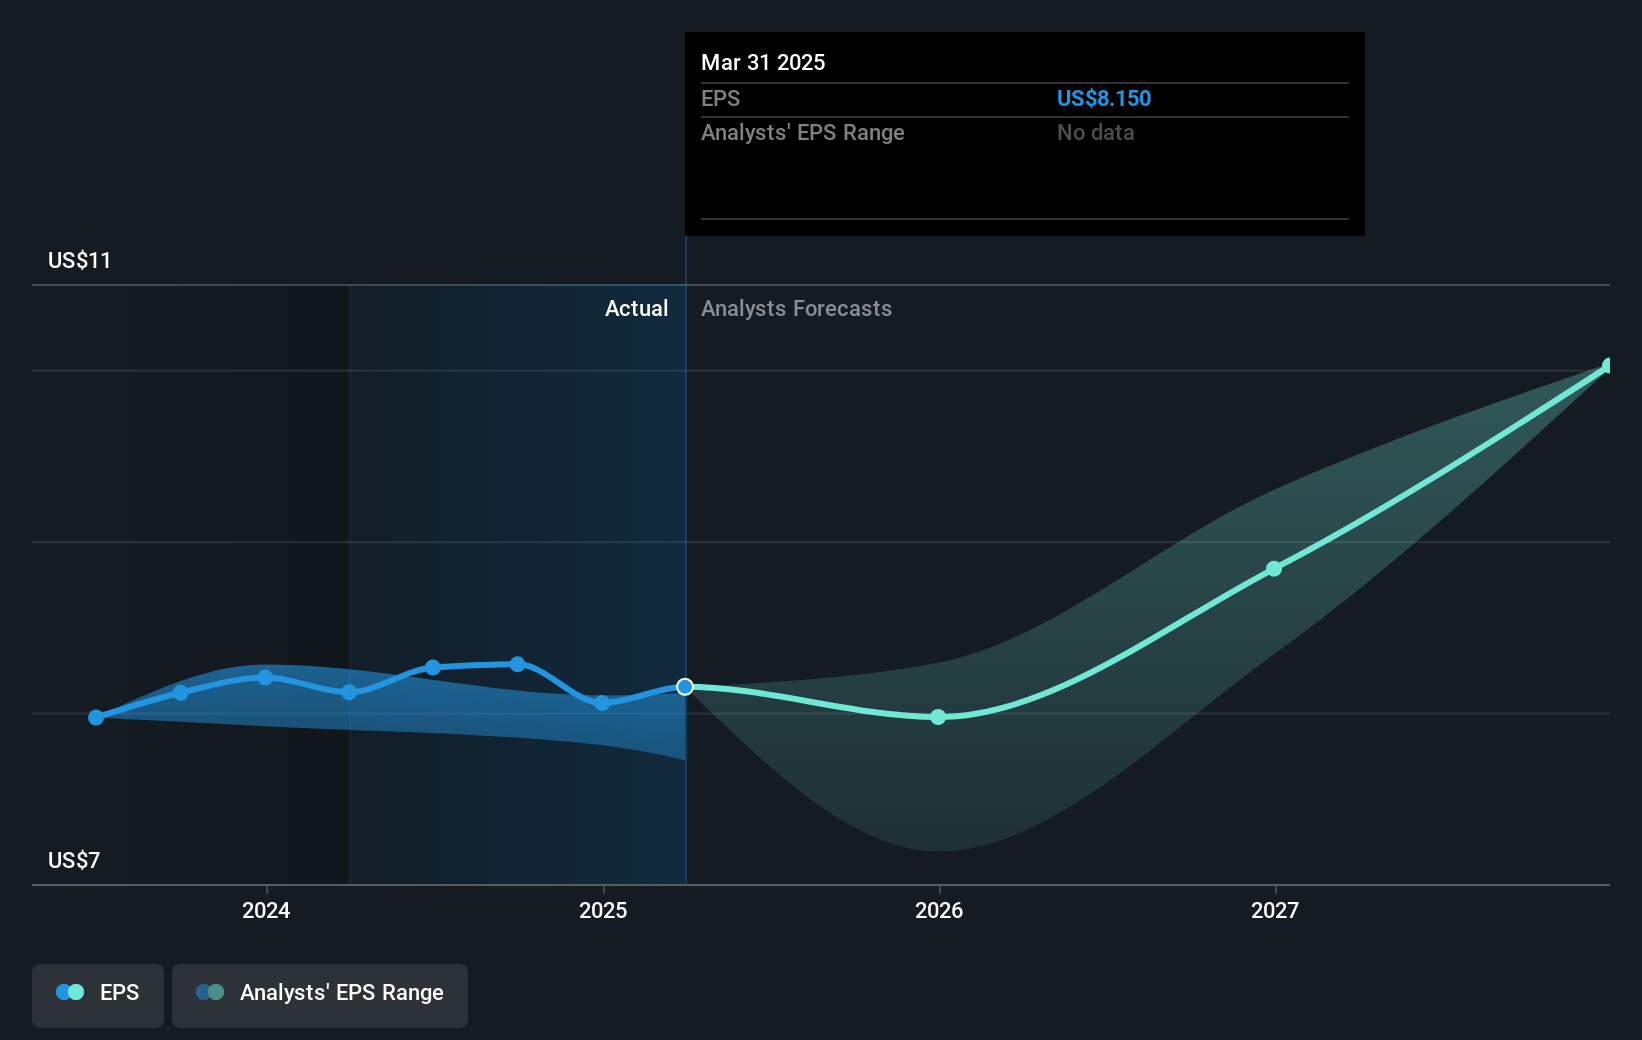Toggle the EPS legend series

coord(98,995)
